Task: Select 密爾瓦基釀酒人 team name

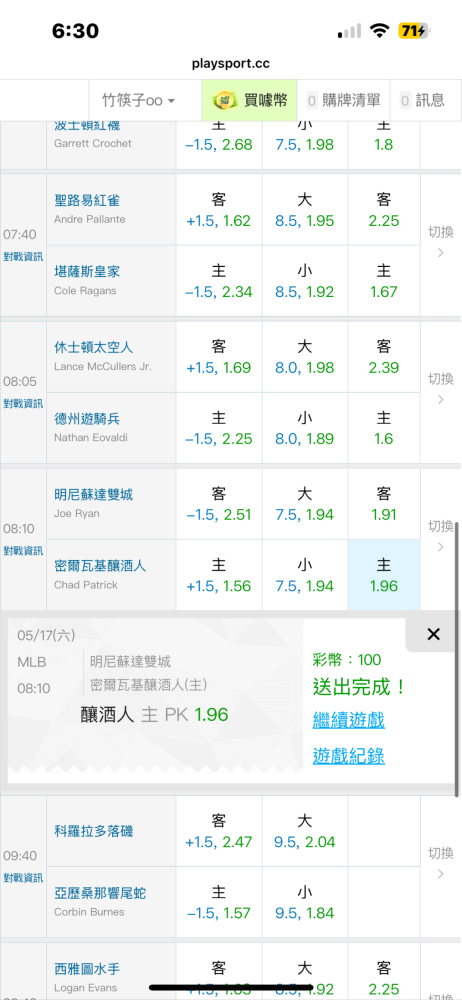Action: 100,566
